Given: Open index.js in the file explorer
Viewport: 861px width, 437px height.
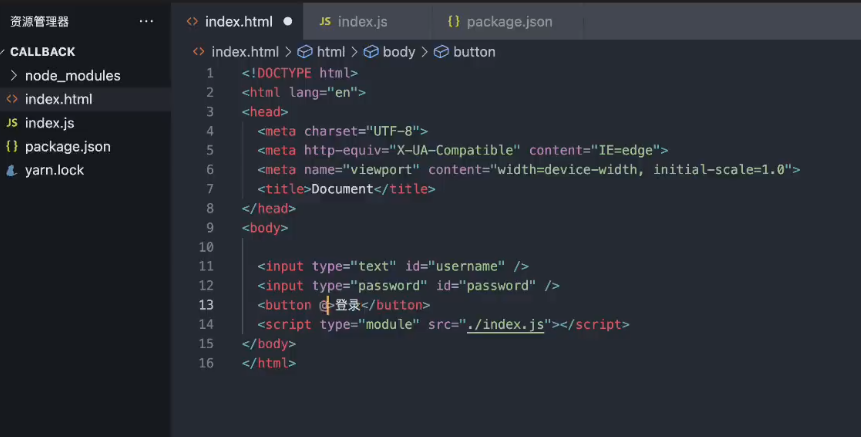Looking at the screenshot, I should click(x=49, y=123).
